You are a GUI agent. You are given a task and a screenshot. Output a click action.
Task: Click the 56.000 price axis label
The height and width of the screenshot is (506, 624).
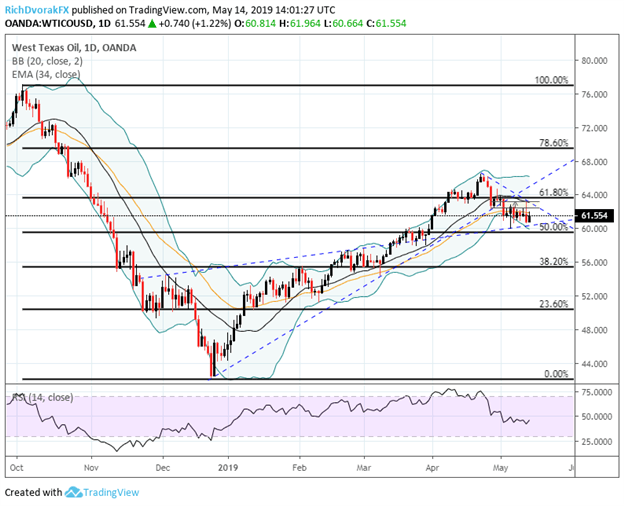point(594,263)
